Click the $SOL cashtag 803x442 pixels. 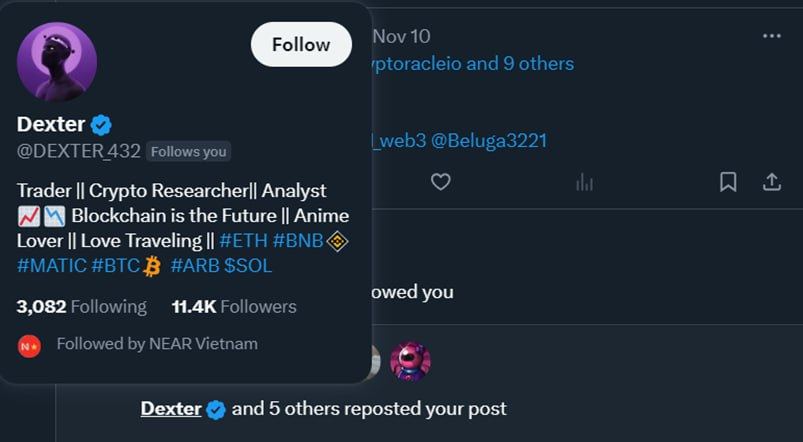coord(248,266)
